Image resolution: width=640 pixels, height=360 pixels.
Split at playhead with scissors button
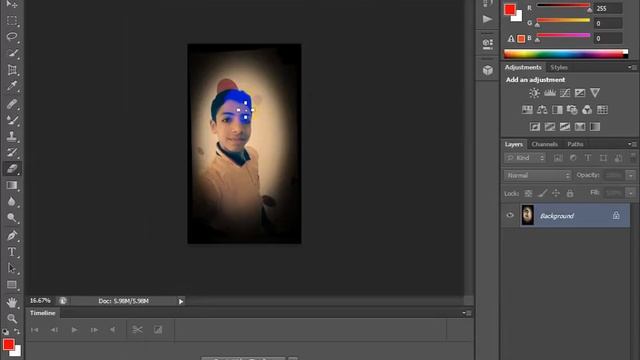[137, 329]
